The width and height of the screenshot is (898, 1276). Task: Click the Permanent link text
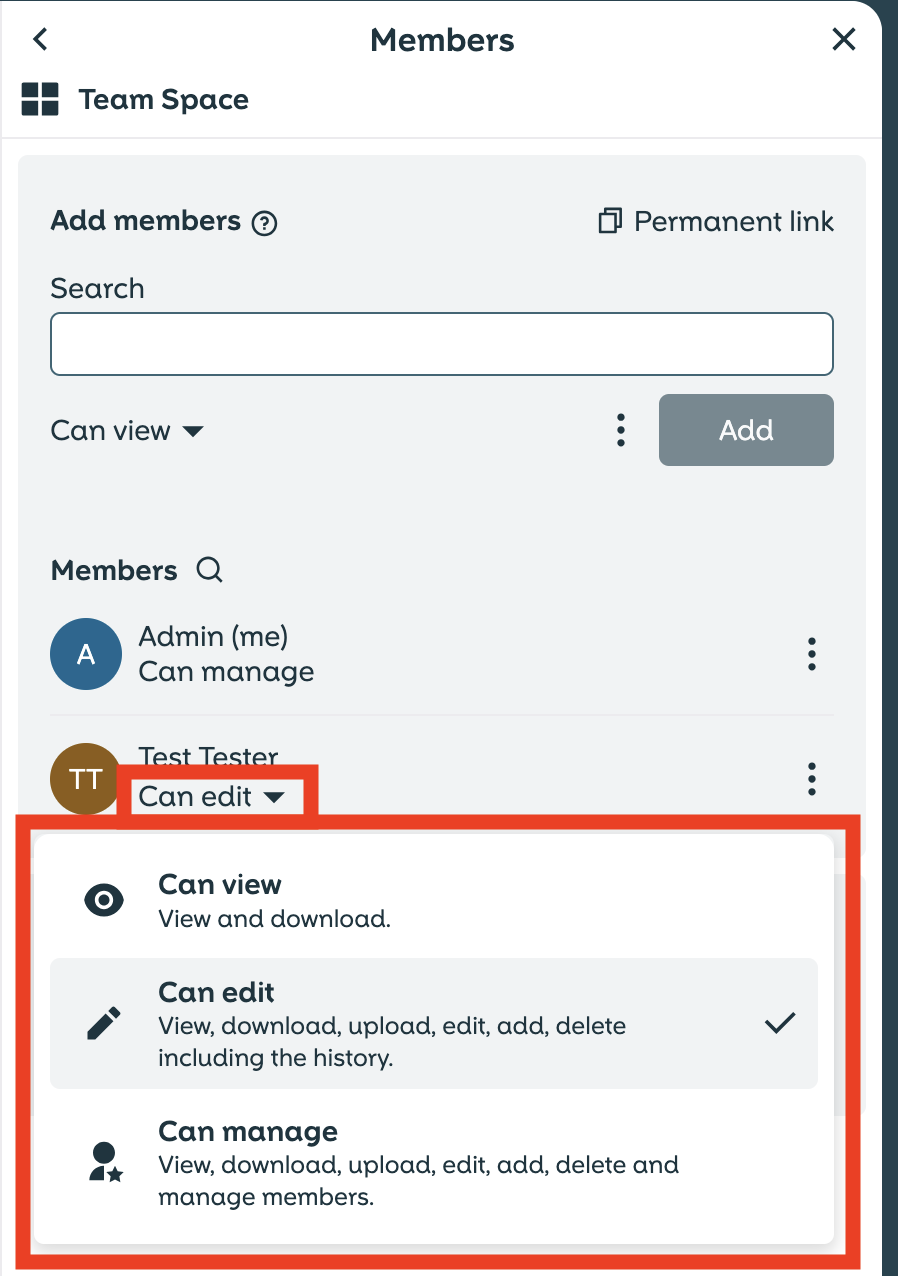point(734,221)
